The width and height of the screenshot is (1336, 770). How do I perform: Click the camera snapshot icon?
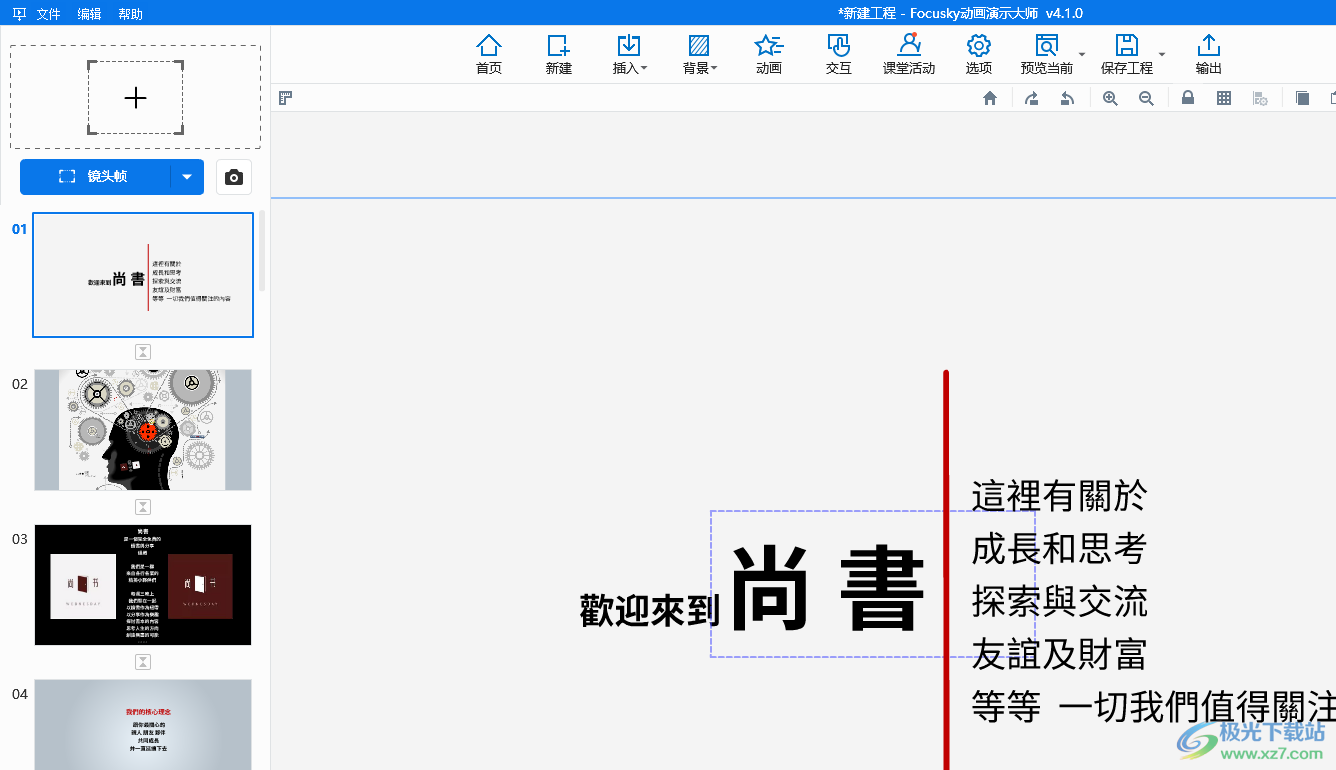(234, 177)
